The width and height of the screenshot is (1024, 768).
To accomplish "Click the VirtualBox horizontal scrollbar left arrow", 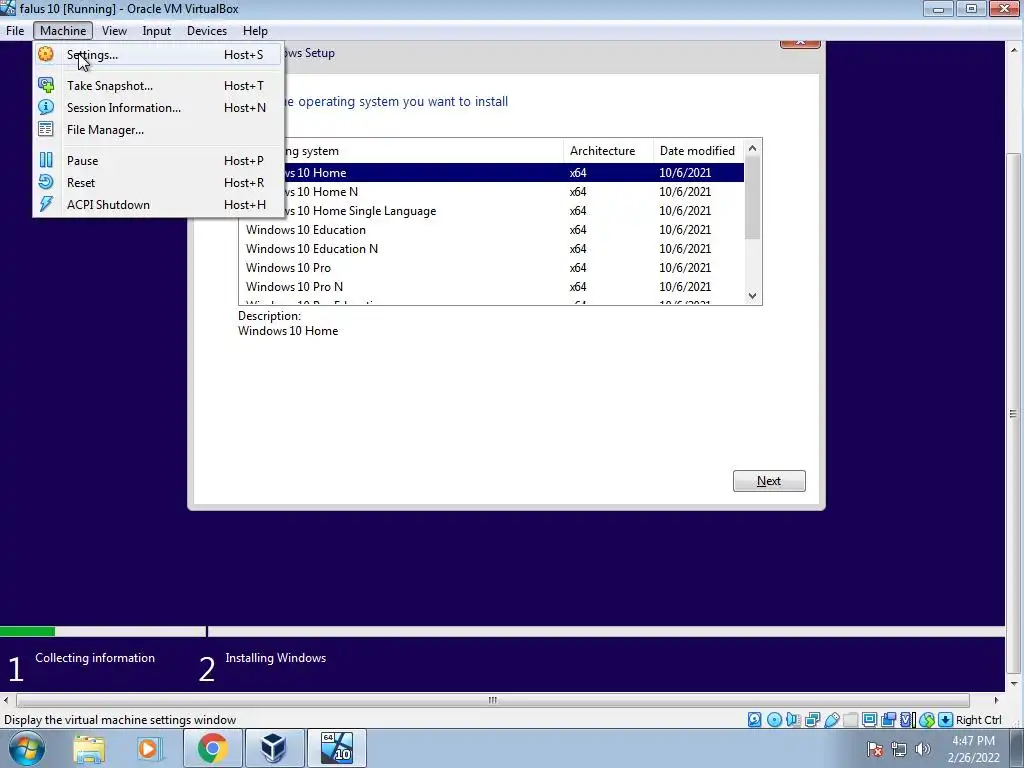I will click(x=7, y=700).
